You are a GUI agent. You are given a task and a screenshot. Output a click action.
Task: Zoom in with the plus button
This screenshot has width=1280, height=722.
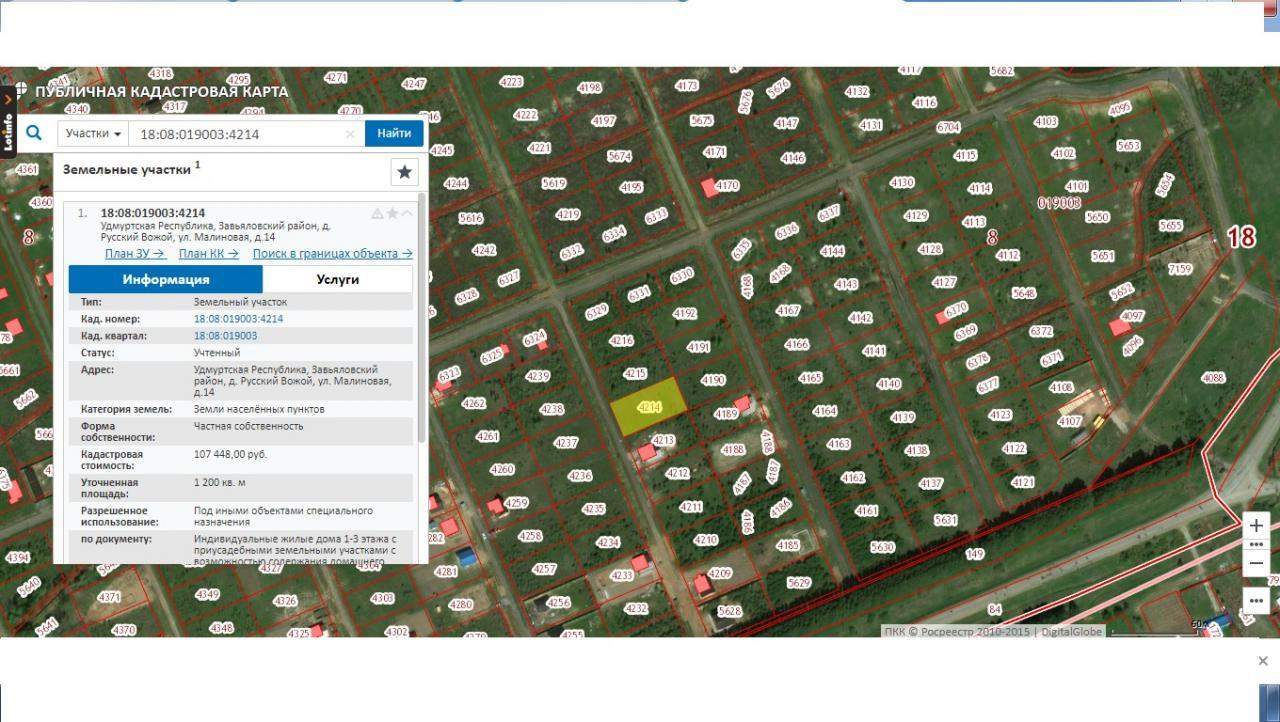tap(1257, 526)
